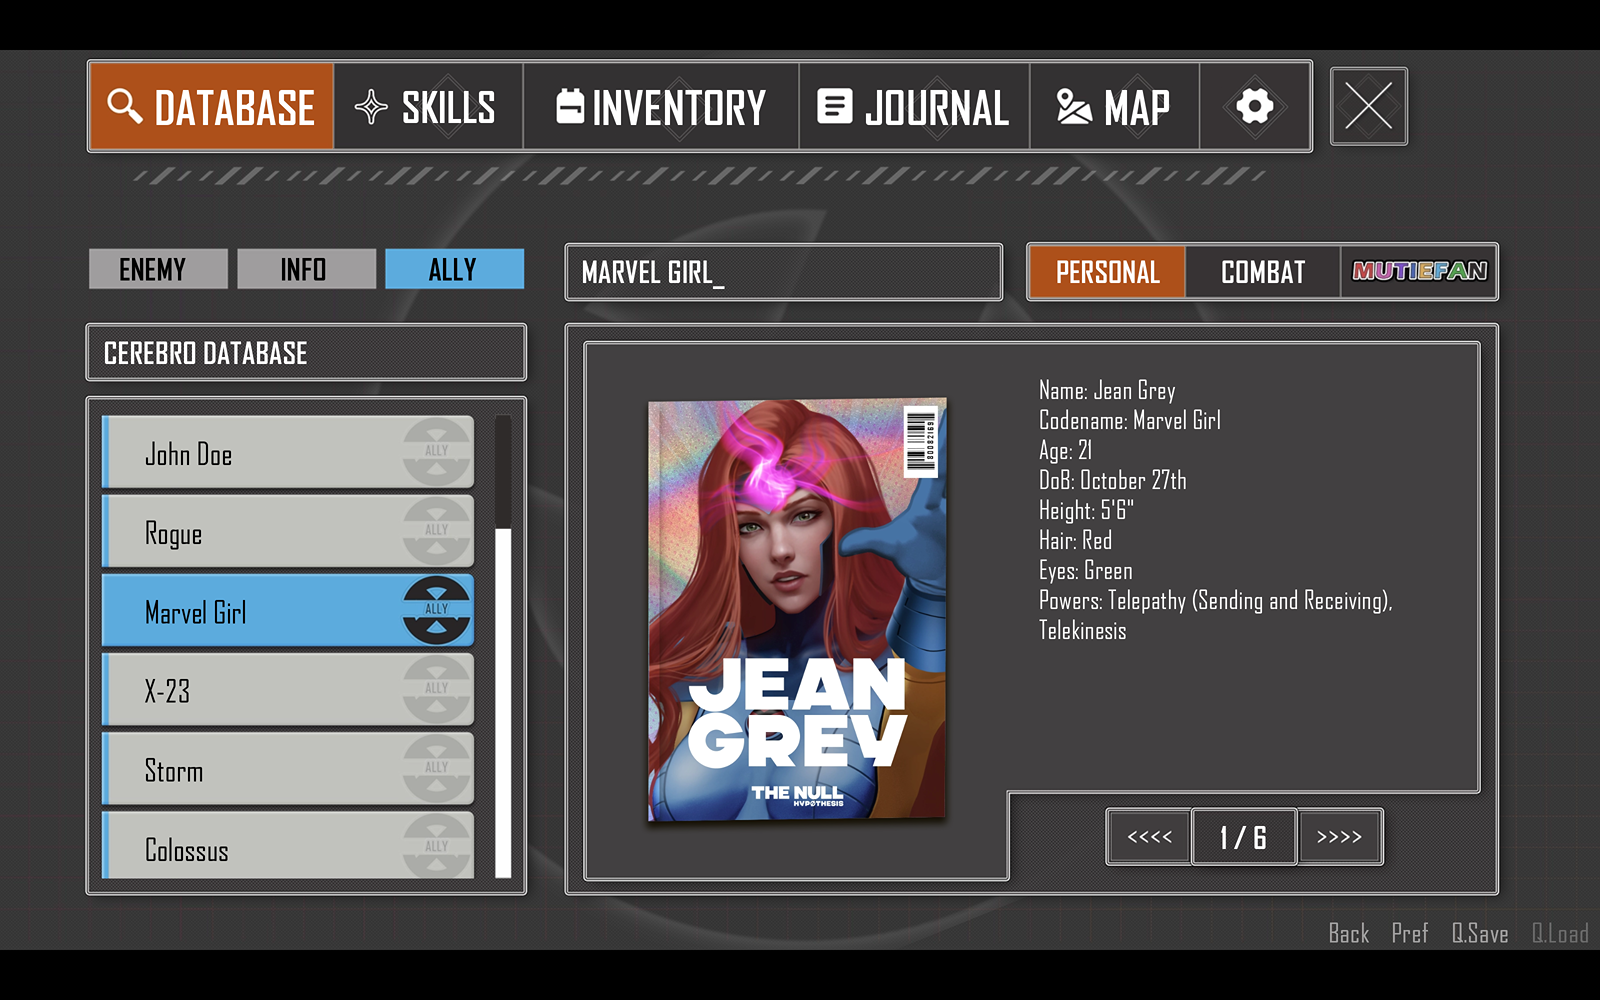Click the magnifying glass icon on Database
Image resolution: width=1600 pixels, height=1000 pixels.
coord(125,105)
